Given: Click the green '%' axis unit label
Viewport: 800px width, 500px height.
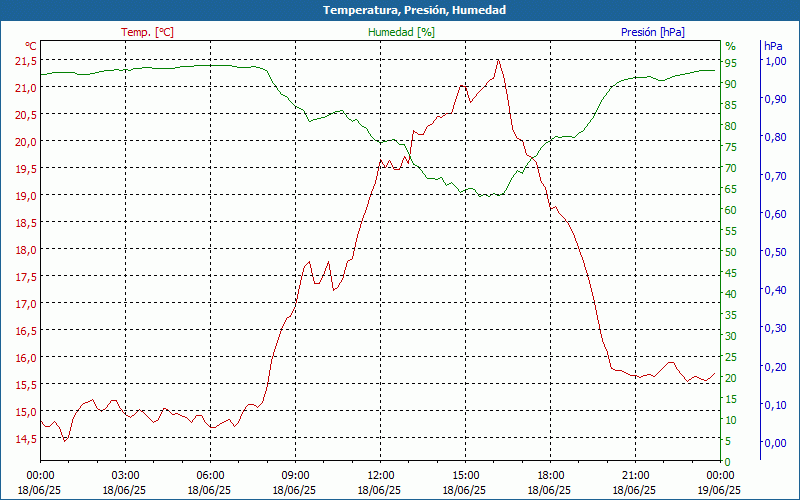Looking at the screenshot, I should tap(731, 46).
